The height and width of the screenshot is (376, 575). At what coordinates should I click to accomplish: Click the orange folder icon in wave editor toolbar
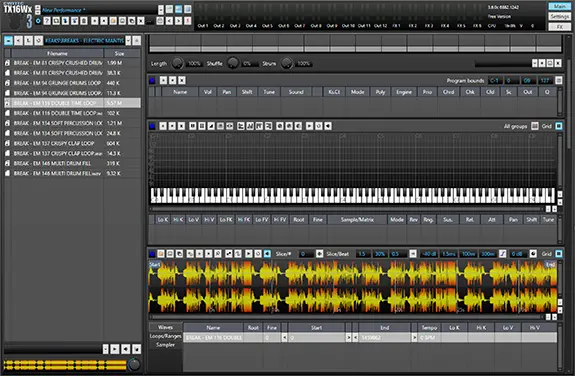click(x=161, y=254)
